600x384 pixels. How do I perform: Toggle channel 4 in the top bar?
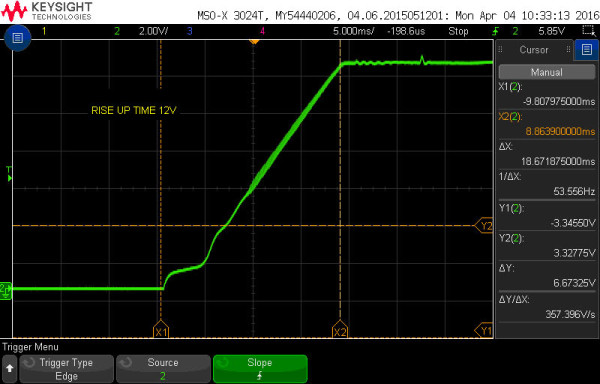click(262, 31)
